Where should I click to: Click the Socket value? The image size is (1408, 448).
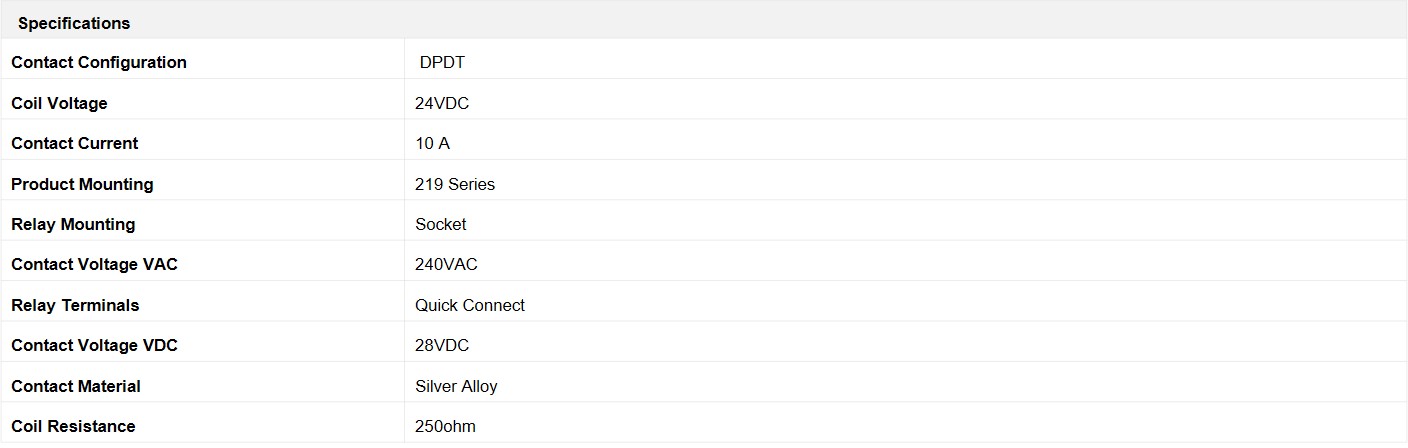coord(441,224)
